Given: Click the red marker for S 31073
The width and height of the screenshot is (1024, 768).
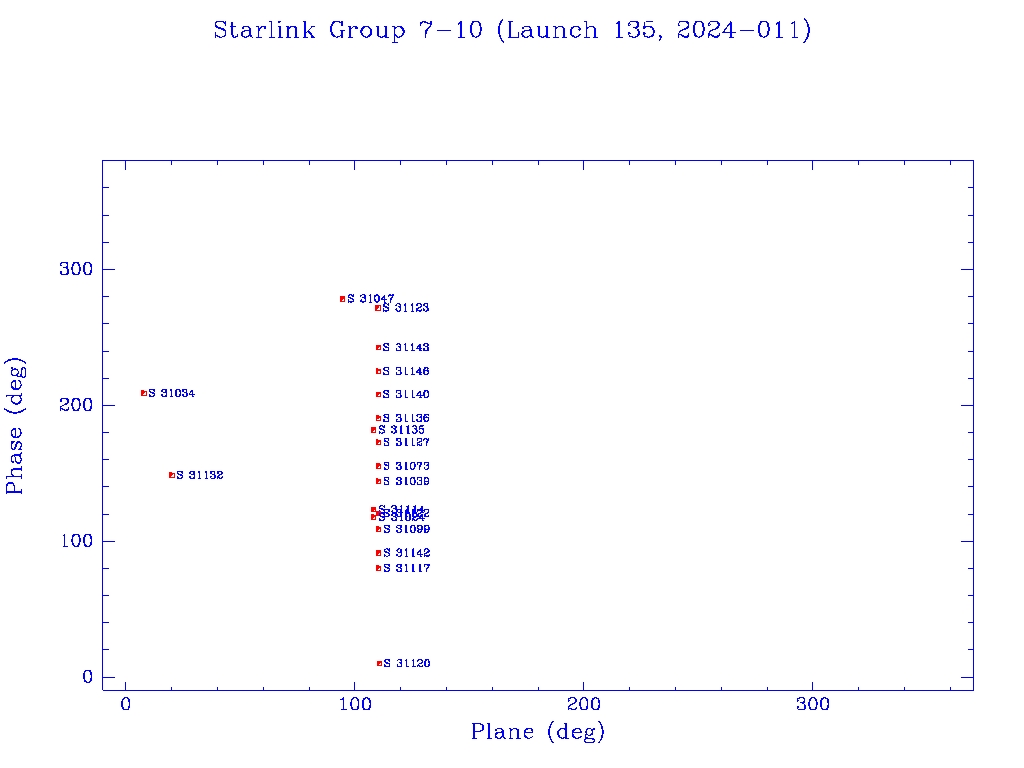Looking at the screenshot, I should point(378,466).
